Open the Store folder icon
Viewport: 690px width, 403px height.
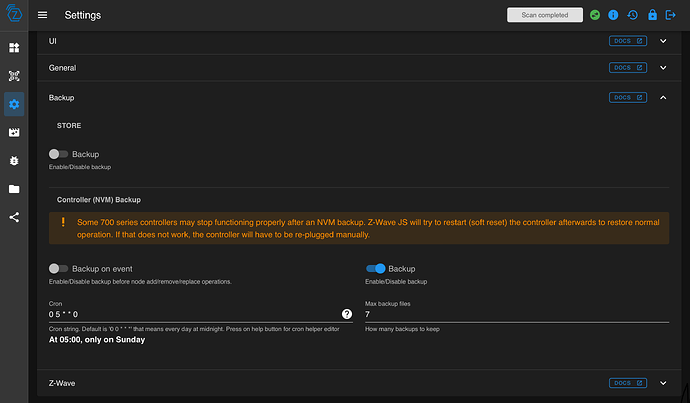(x=14, y=189)
